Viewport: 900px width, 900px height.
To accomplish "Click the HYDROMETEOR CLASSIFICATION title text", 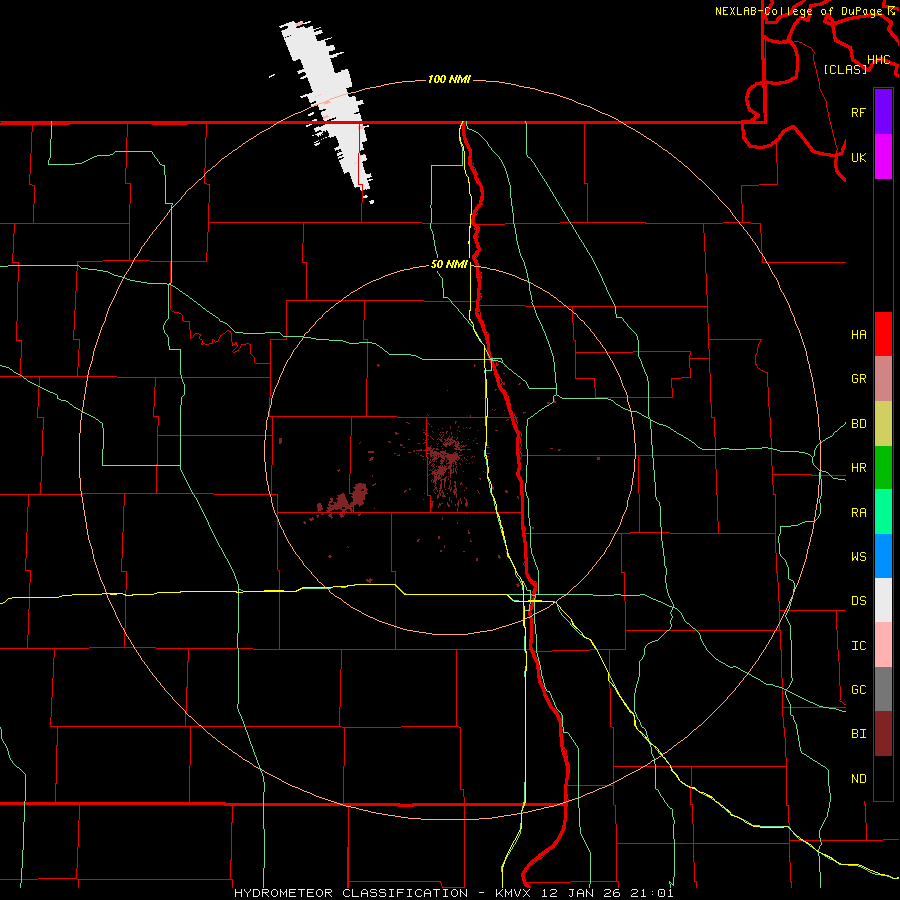I will [x=350, y=893].
